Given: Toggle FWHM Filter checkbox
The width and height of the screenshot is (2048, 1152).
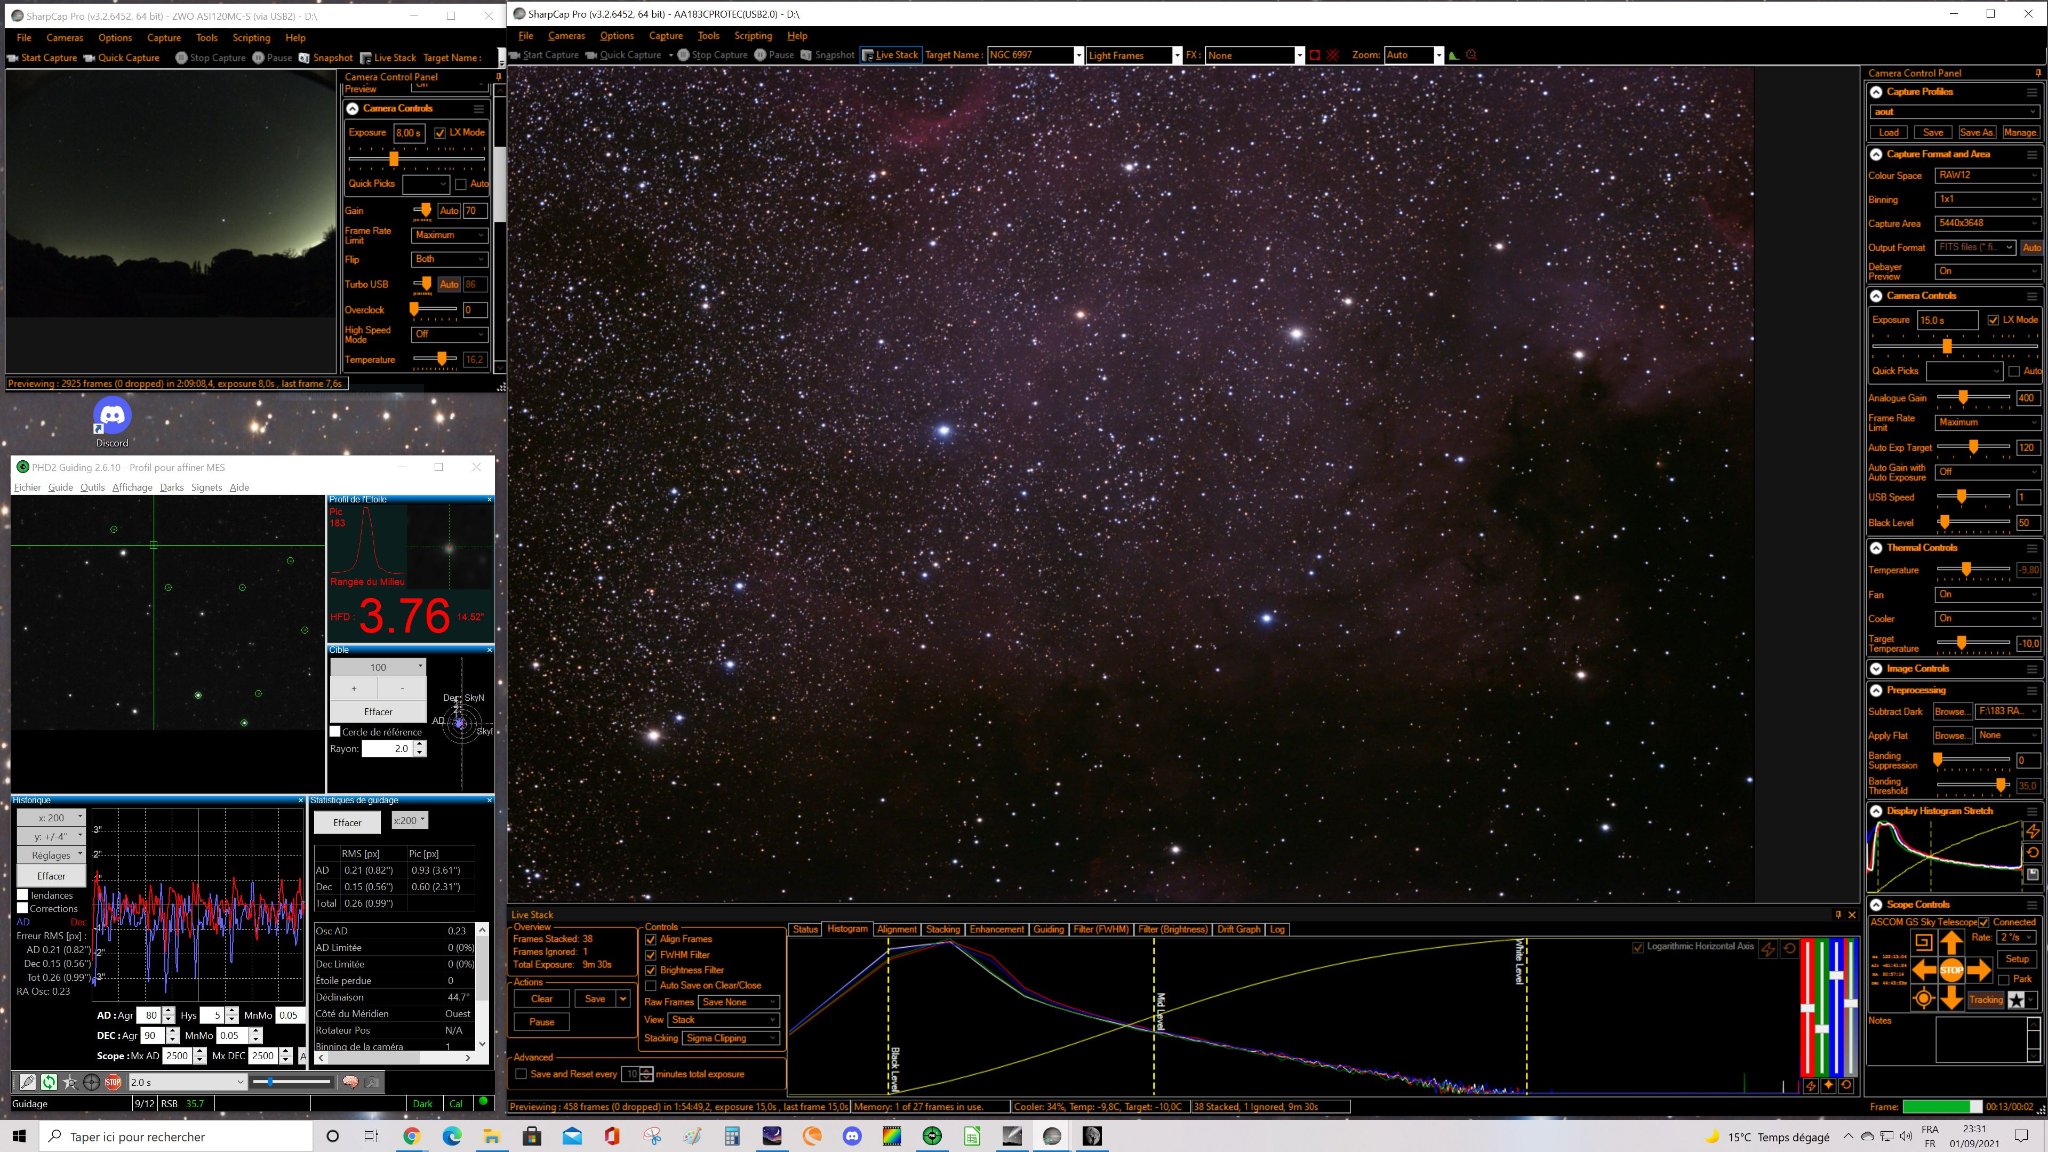Looking at the screenshot, I should pyautogui.click(x=651, y=955).
